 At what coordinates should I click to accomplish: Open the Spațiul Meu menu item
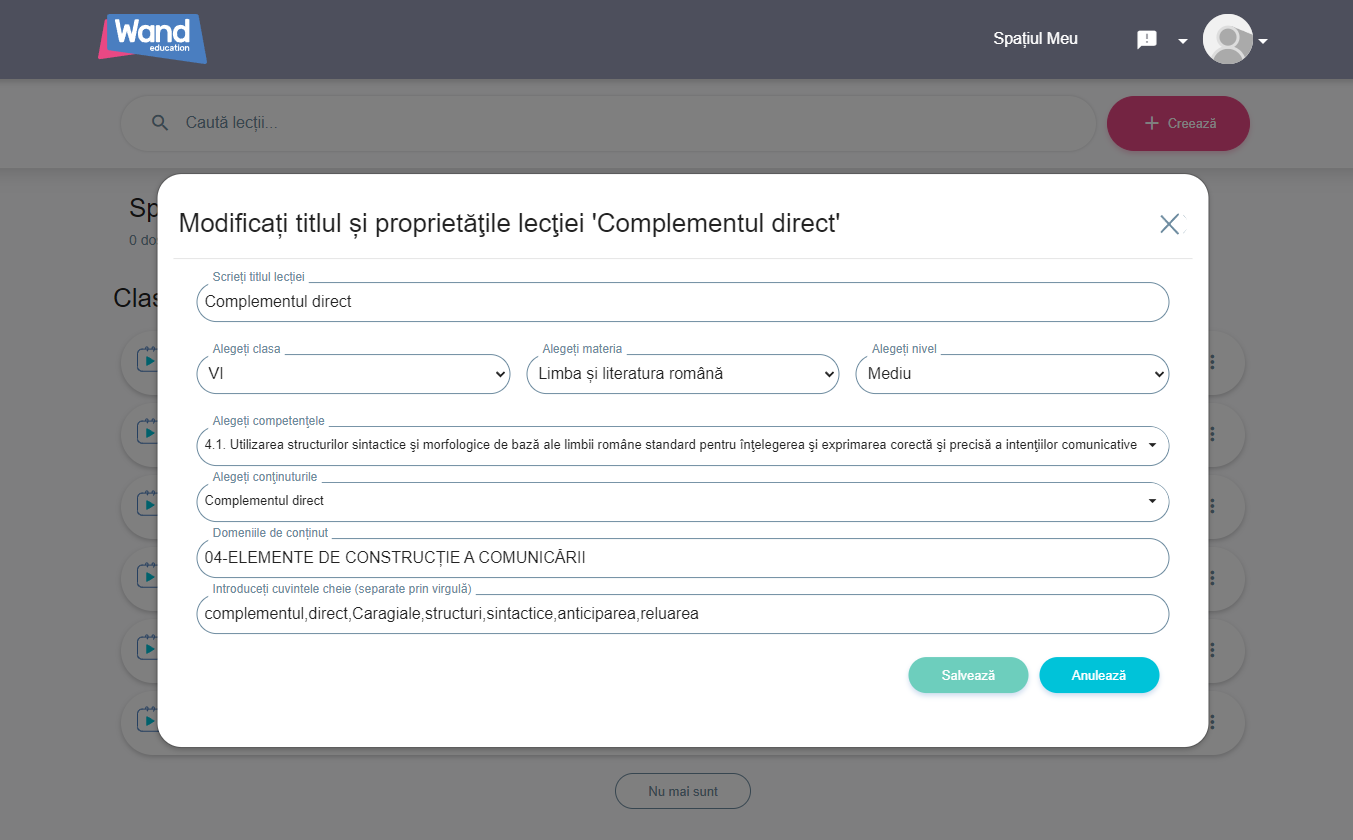click(x=1035, y=39)
